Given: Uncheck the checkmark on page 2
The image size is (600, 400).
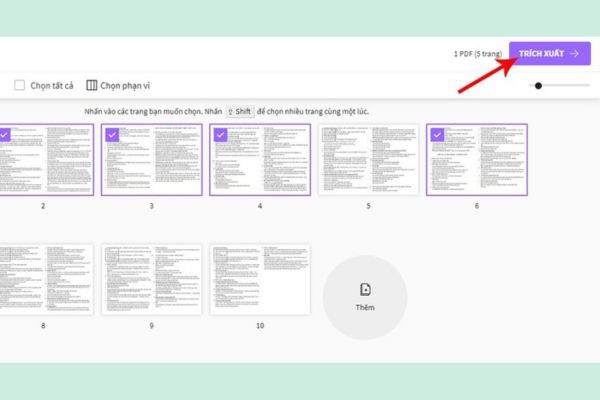Looking at the screenshot, I should (4, 135).
